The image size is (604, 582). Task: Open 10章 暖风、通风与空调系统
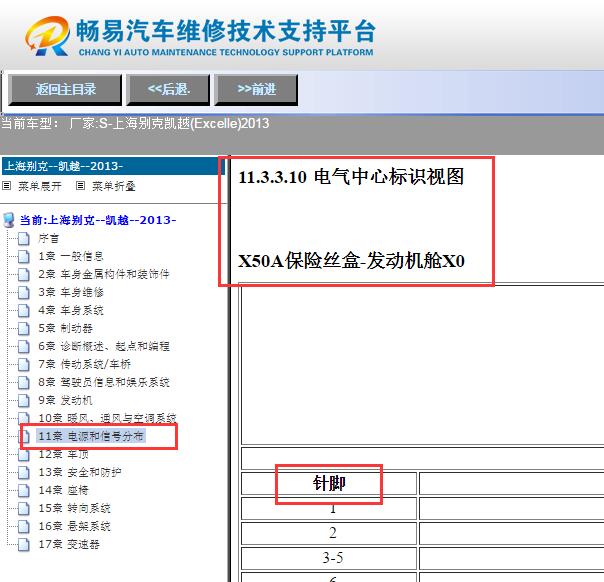(x=107, y=418)
